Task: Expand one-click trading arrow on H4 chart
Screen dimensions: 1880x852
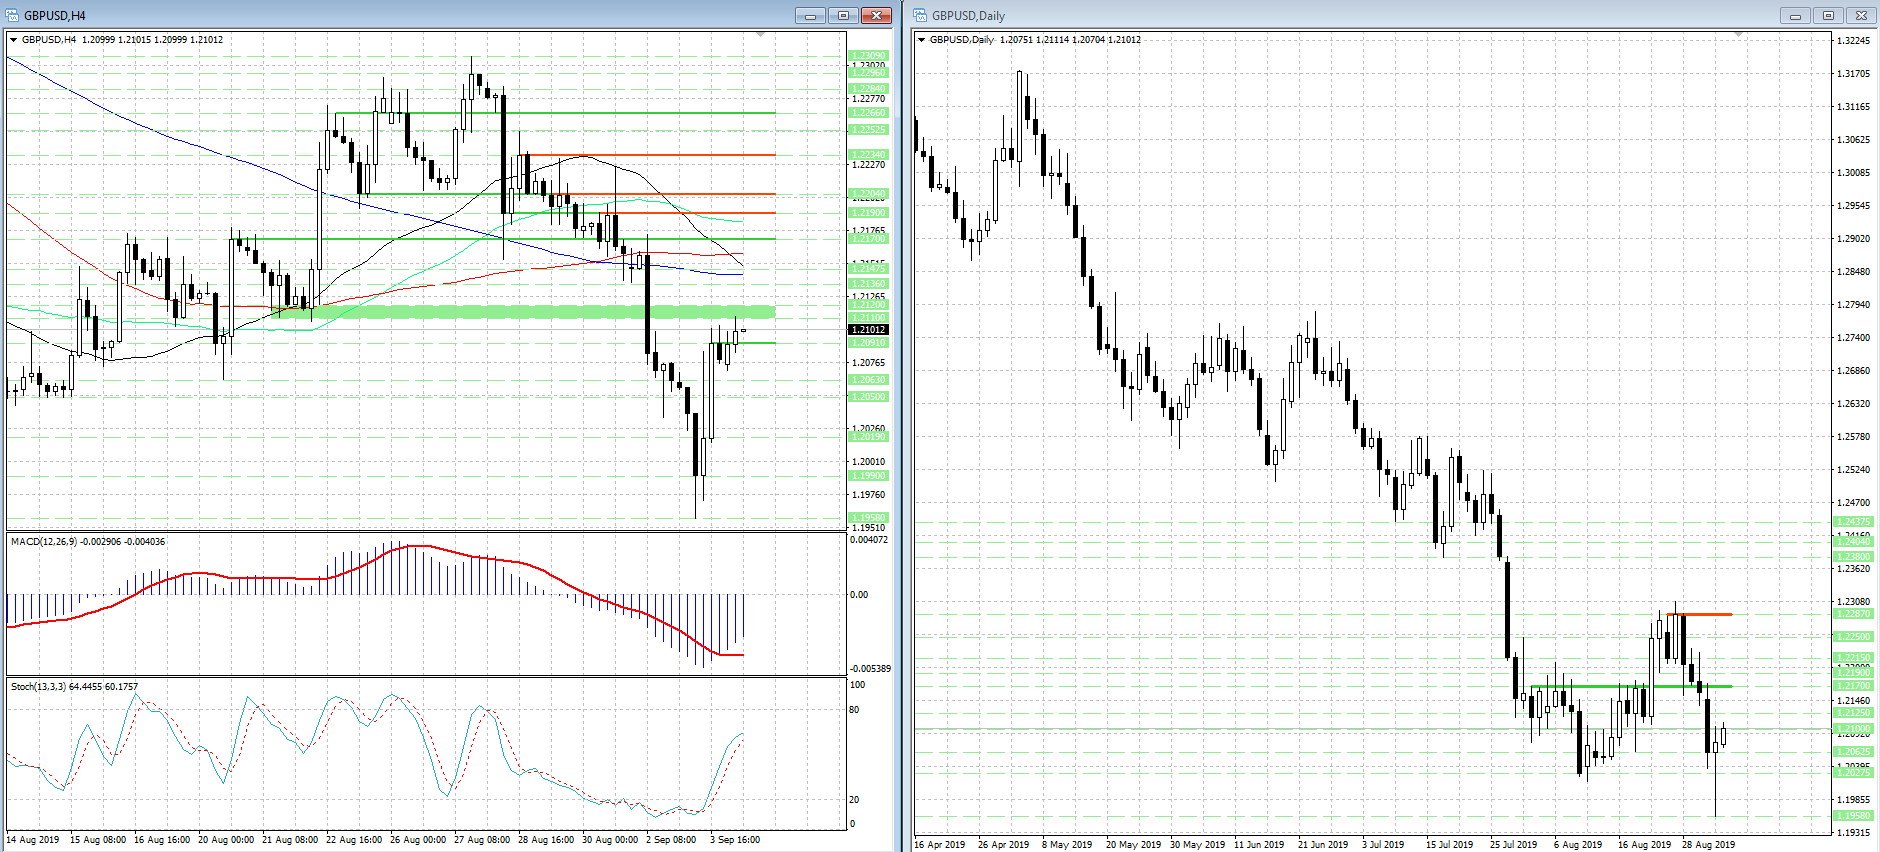Action: coord(14,40)
